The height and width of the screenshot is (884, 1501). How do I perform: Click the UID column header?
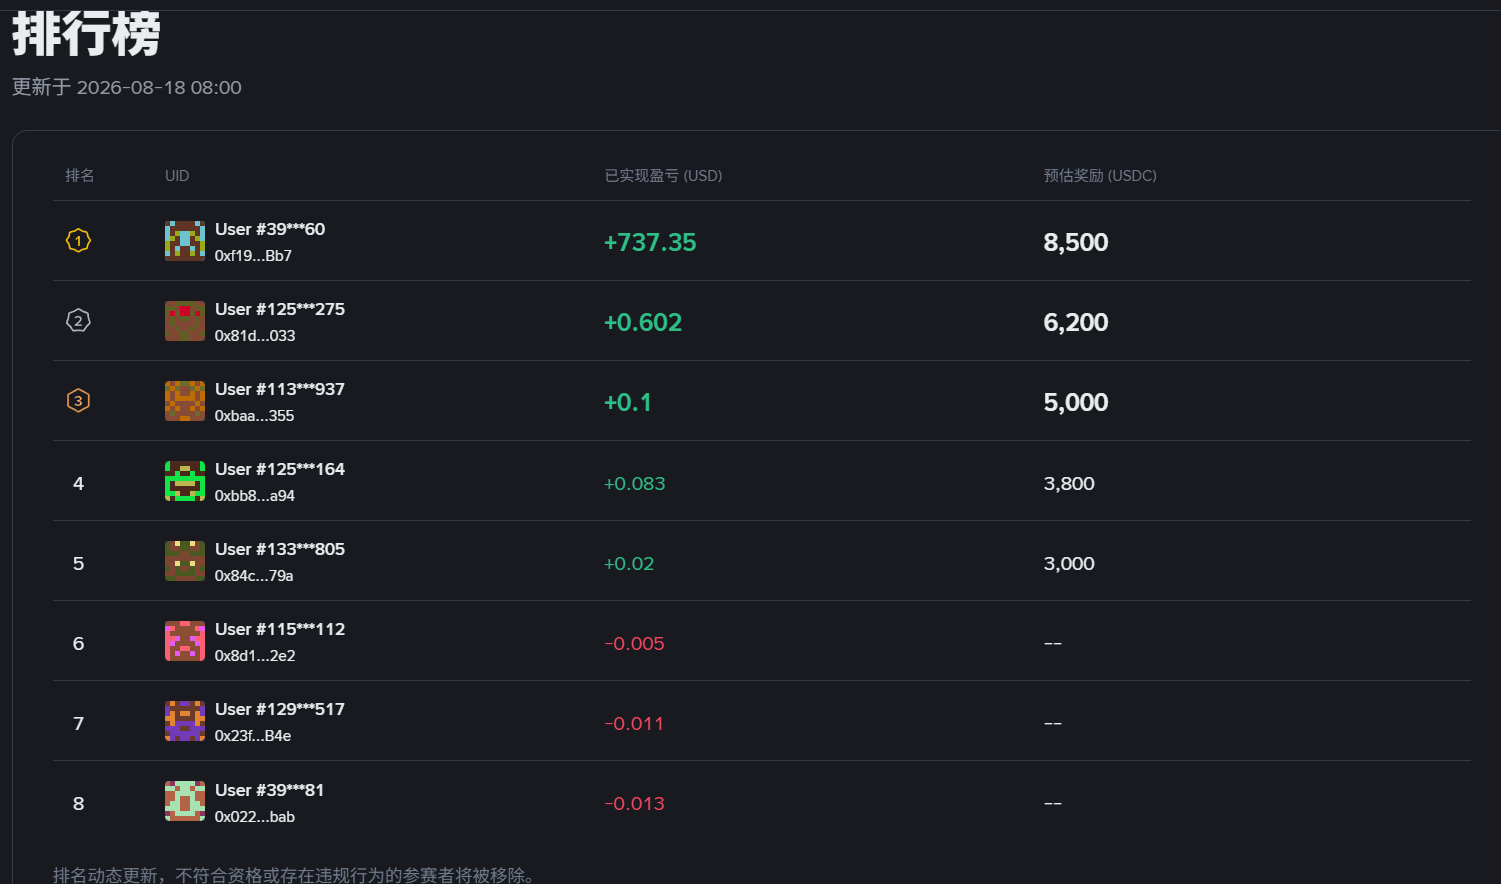[177, 175]
